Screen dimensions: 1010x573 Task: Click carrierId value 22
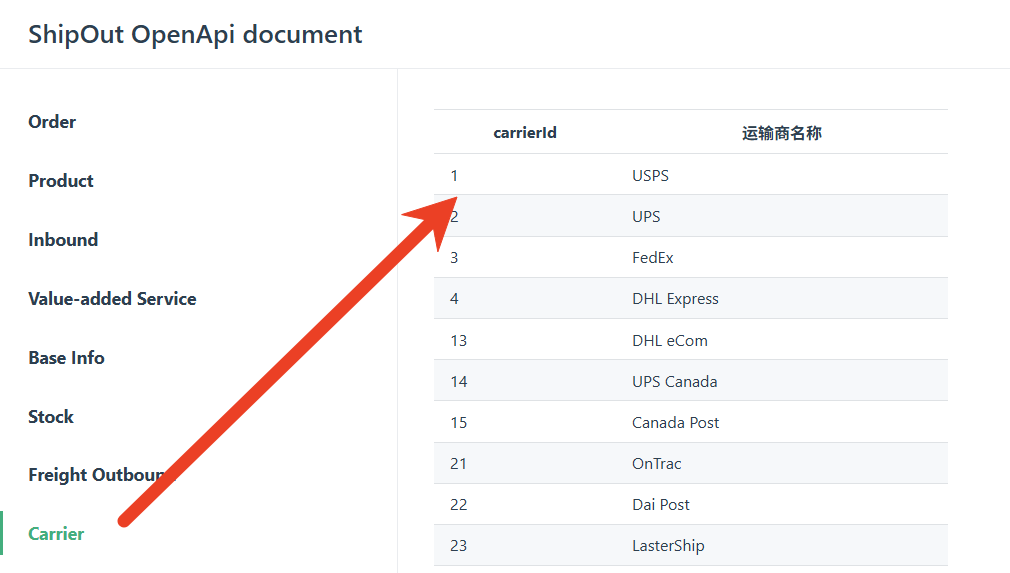click(x=459, y=505)
